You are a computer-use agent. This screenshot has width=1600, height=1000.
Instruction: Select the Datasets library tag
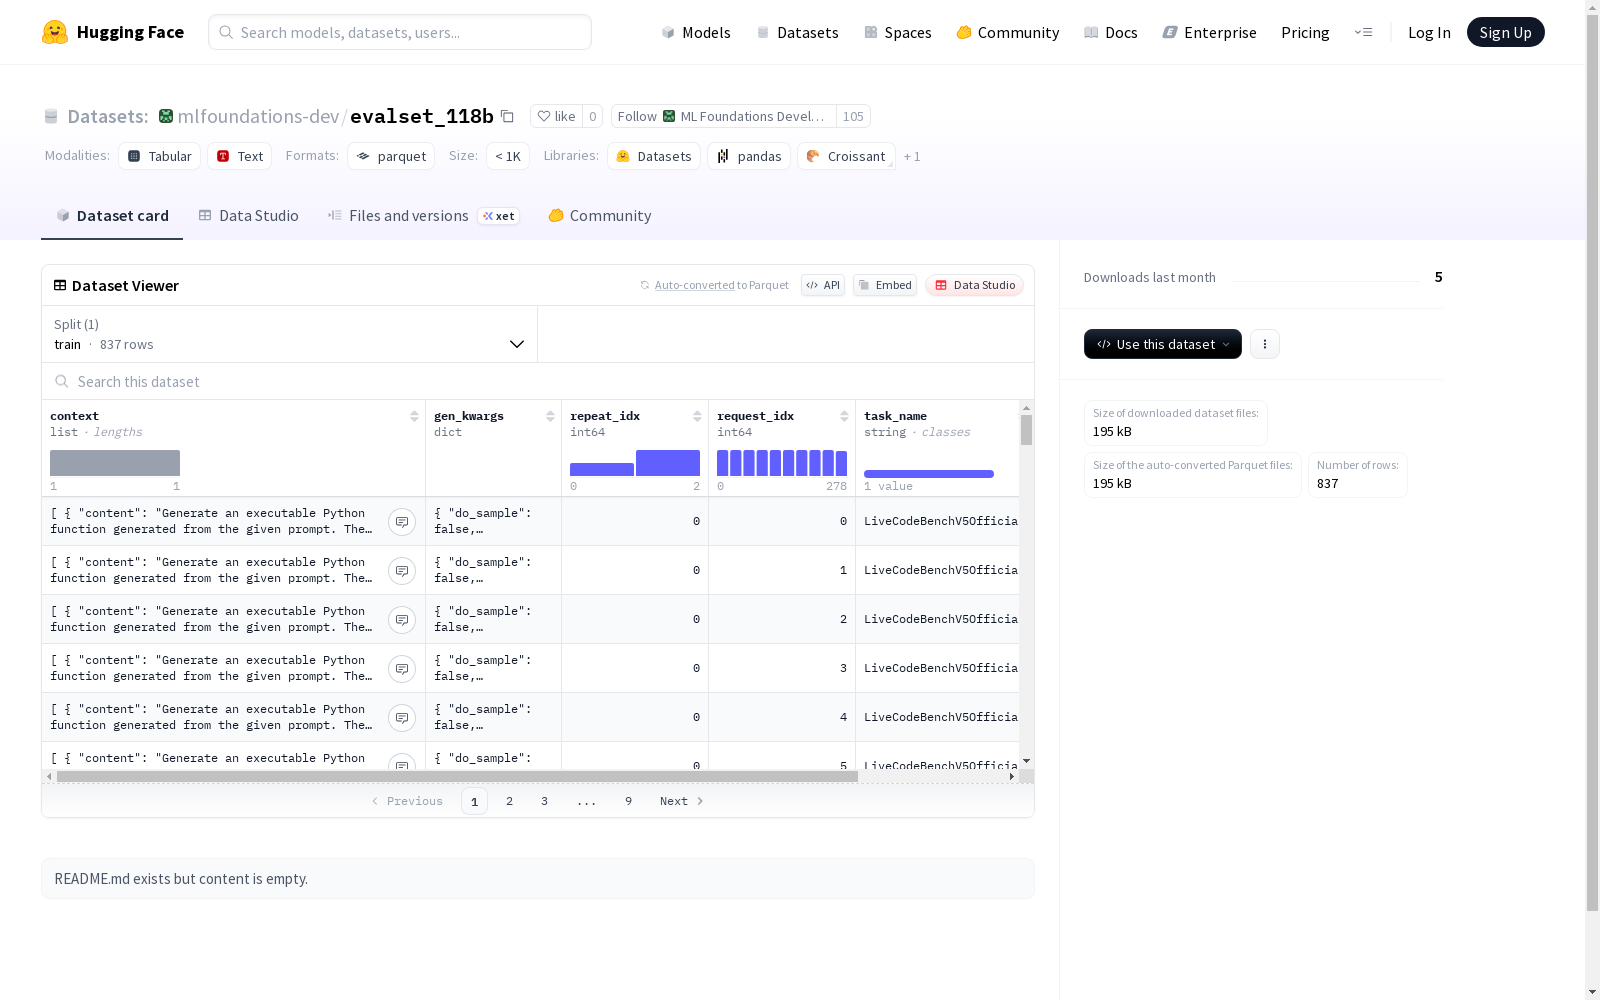(654, 156)
